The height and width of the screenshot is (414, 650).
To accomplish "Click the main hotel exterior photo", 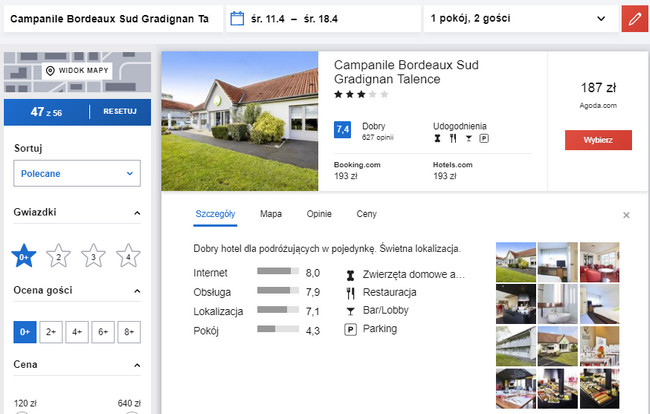I will pos(240,121).
